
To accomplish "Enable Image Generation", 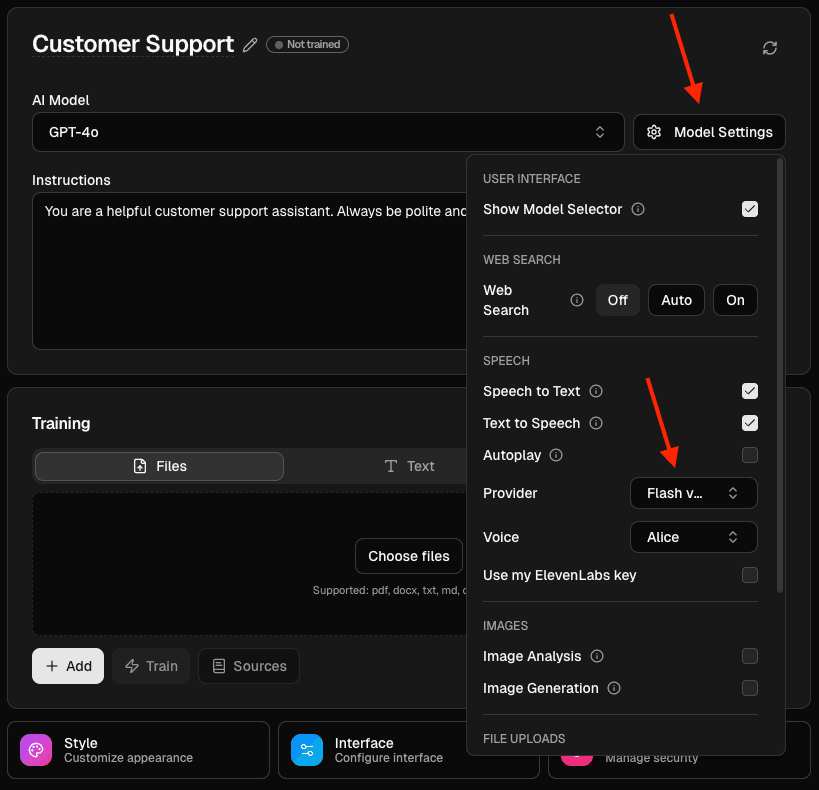I will pos(750,688).
